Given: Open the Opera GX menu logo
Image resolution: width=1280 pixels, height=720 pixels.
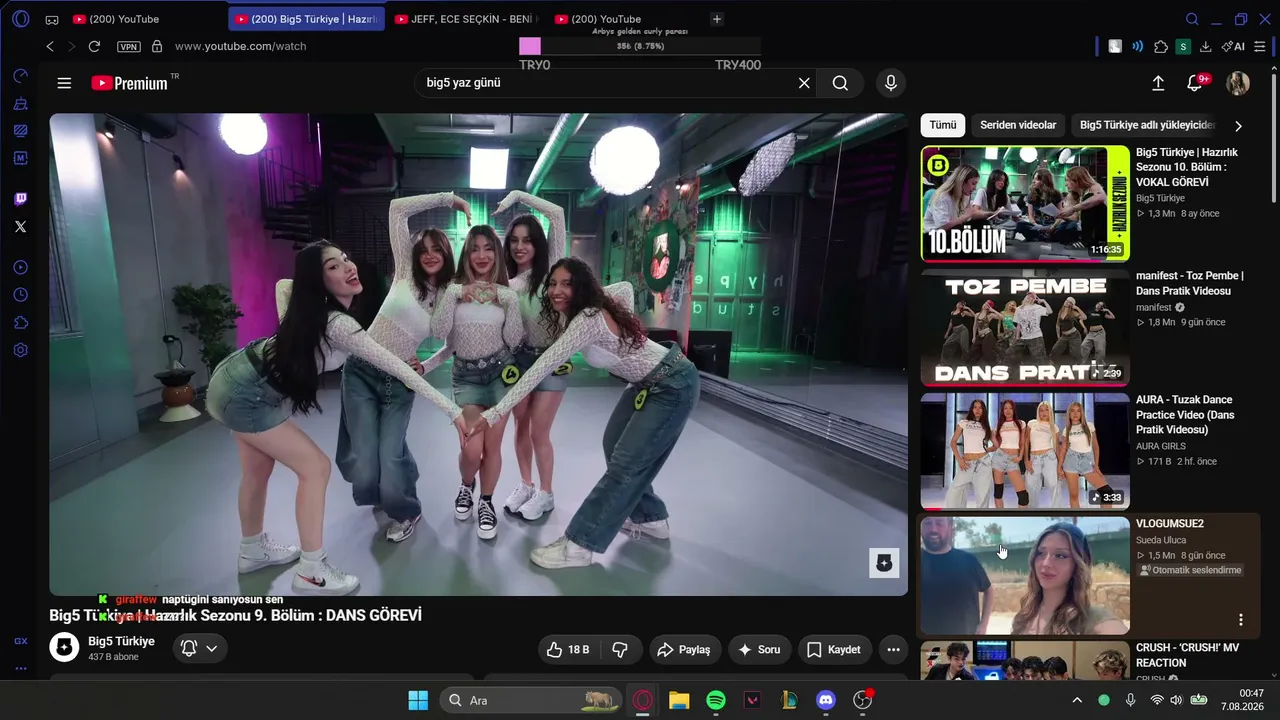Looking at the screenshot, I should point(21,19).
